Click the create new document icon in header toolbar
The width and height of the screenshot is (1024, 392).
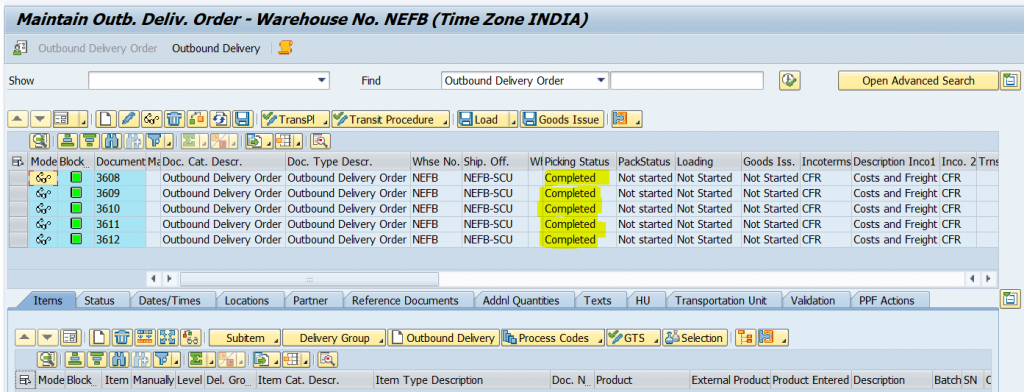106,120
